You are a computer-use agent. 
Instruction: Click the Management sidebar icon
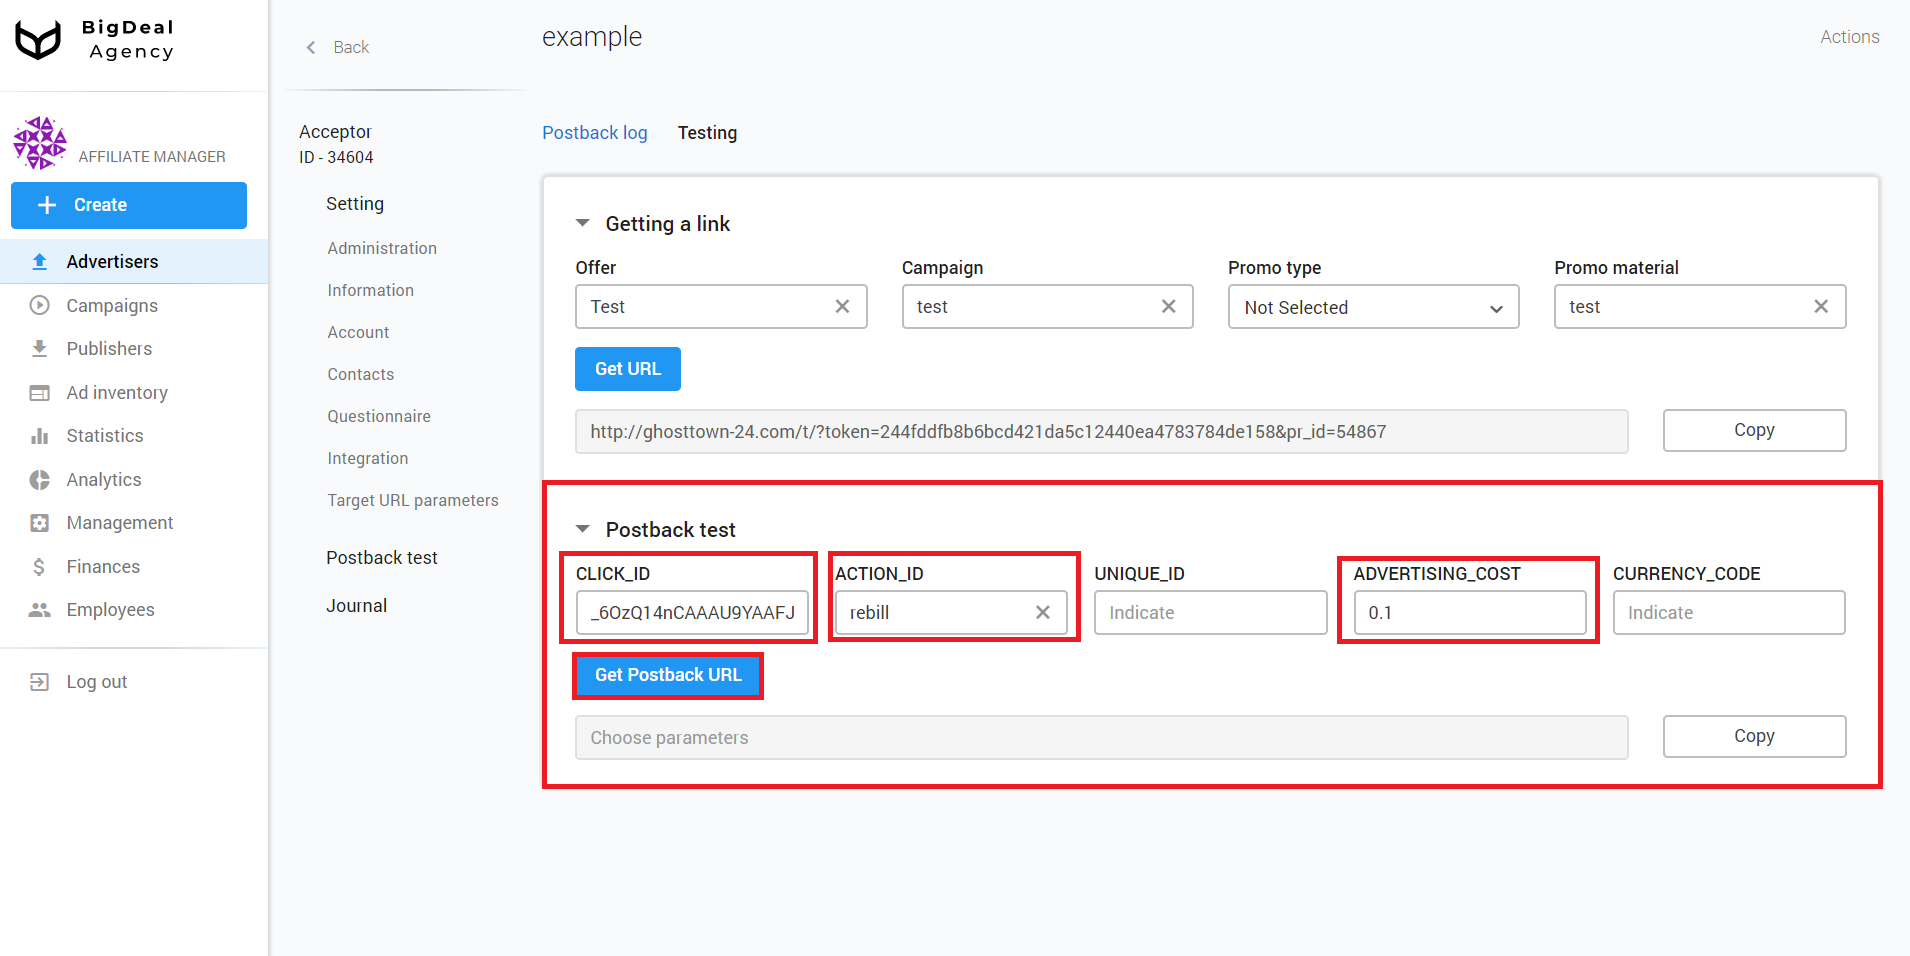[39, 522]
